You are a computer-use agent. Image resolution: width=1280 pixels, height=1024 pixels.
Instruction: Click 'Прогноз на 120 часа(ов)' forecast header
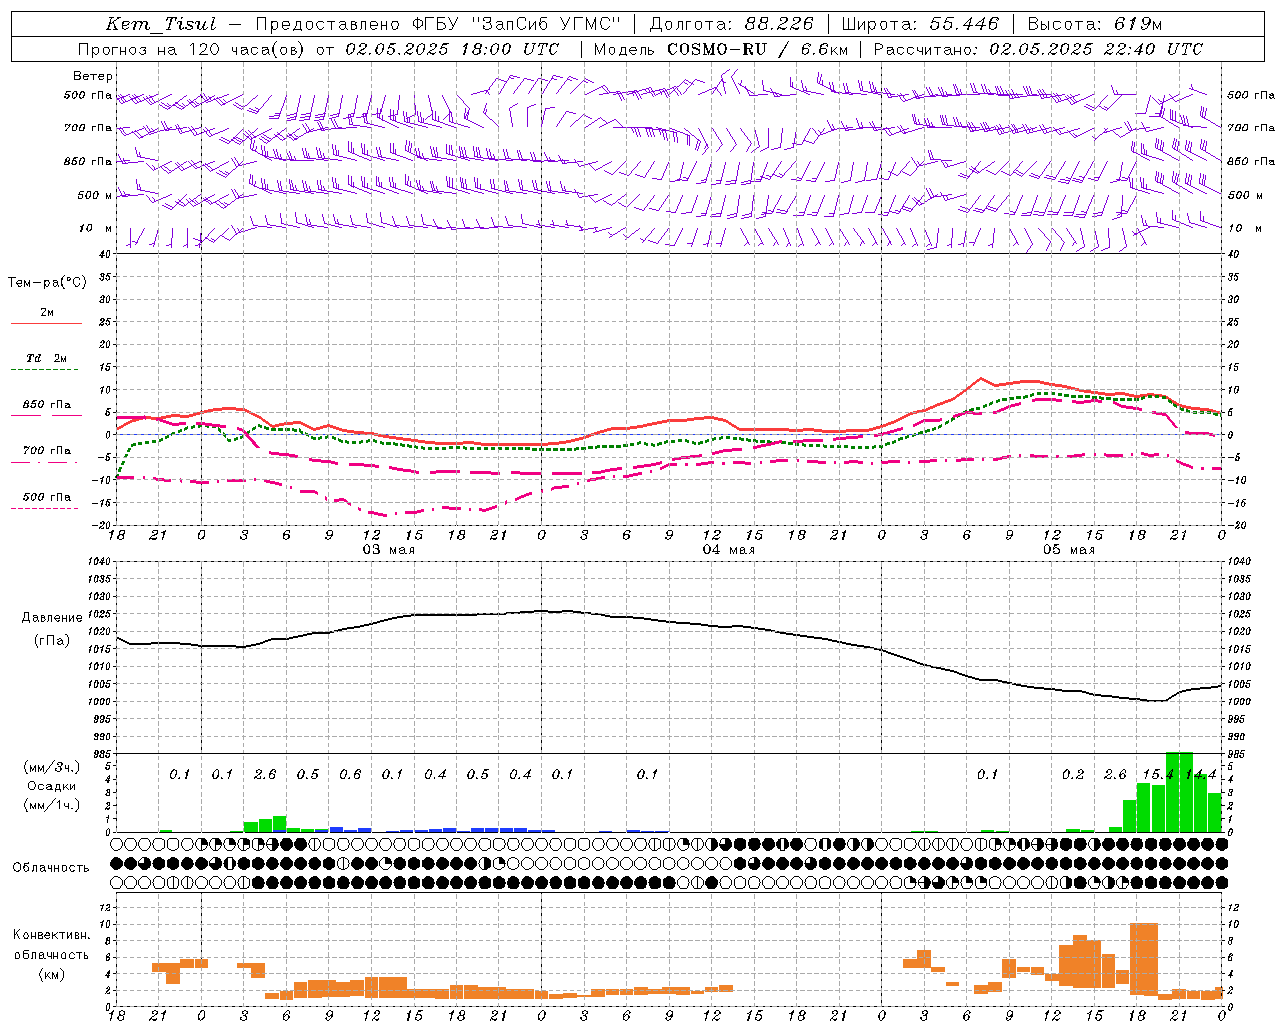click(x=192, y=49)
